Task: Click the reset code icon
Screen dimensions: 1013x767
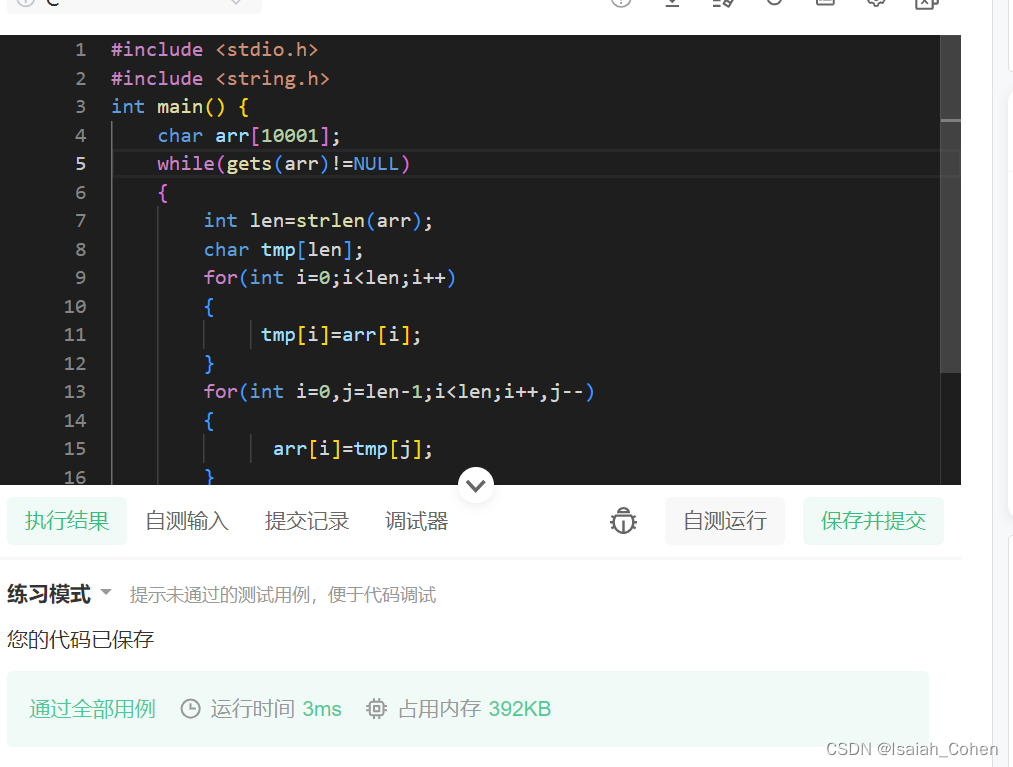Action: [775, 5]
